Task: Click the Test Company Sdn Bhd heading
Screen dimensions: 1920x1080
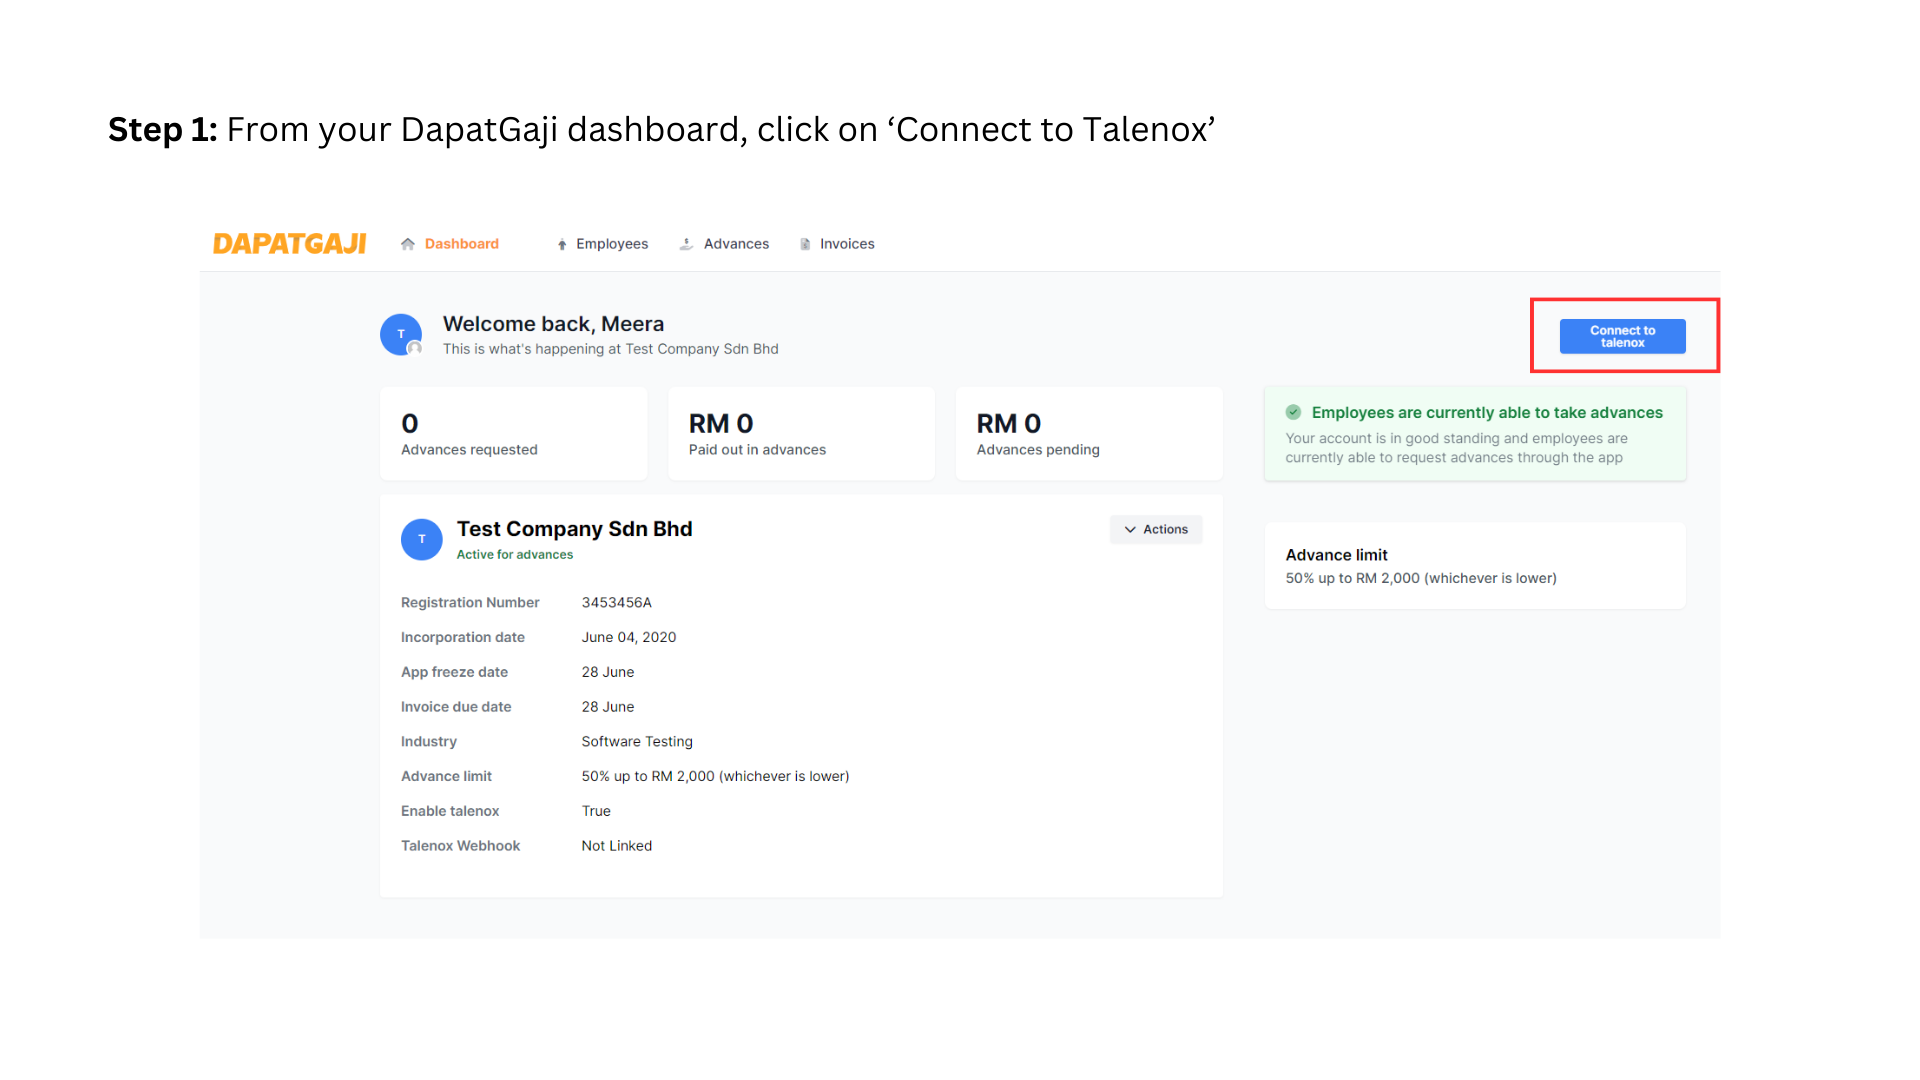Action: (574, 529)
